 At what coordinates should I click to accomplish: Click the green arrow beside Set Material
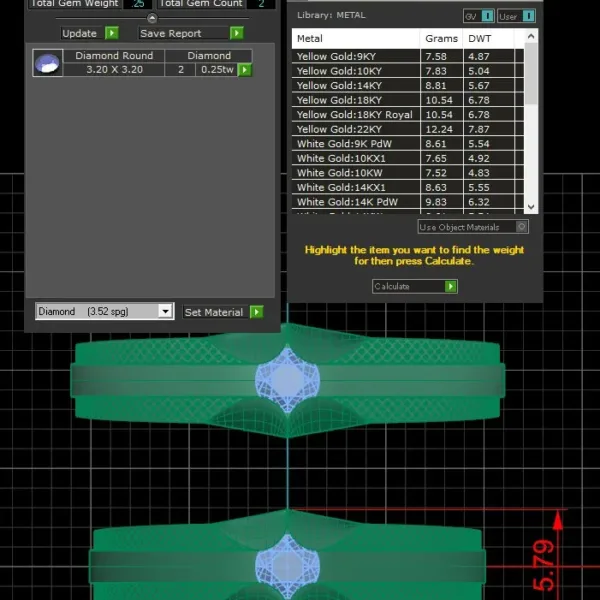257,312
